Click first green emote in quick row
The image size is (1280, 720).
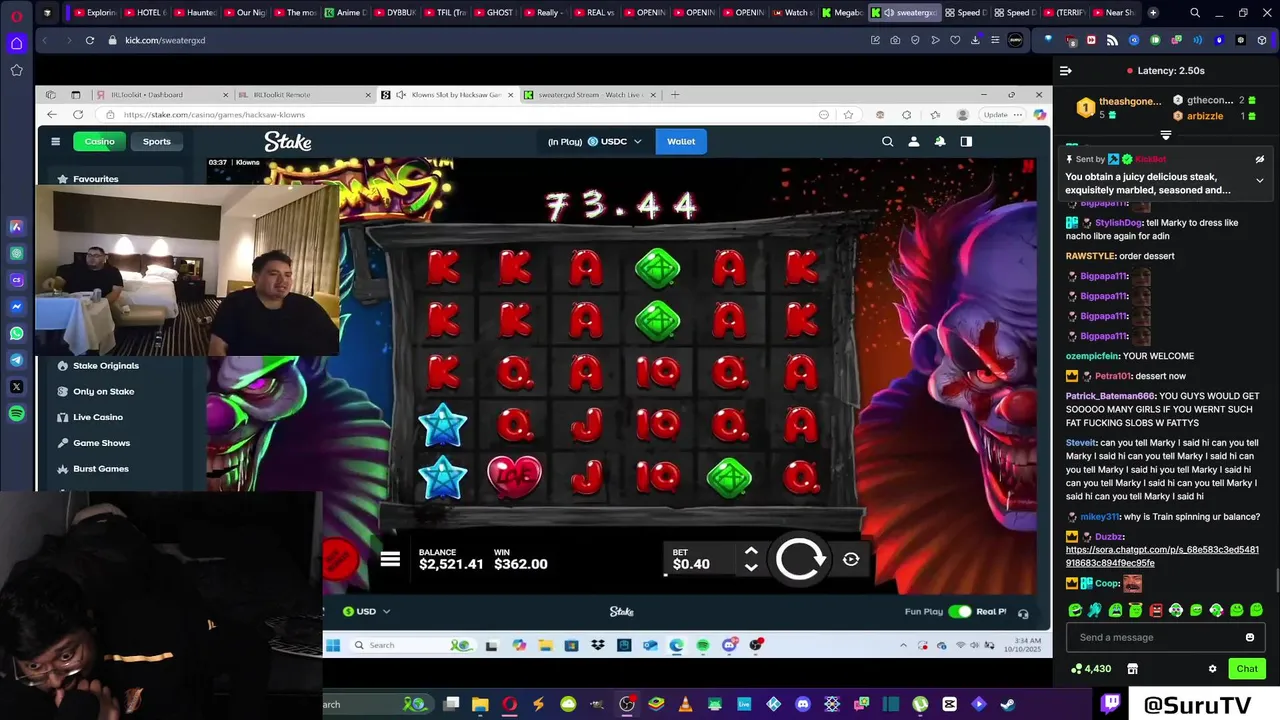click(x=1075, y=610)
